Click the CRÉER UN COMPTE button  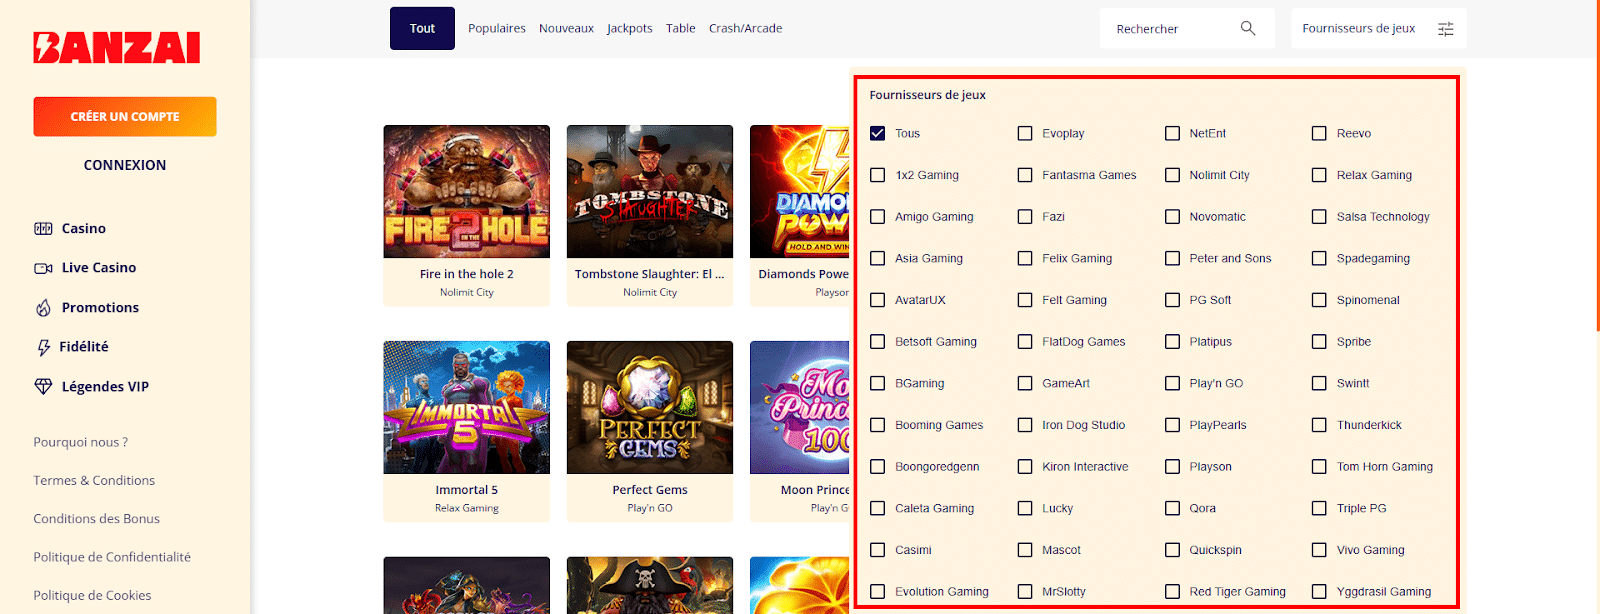click(125, 116)
